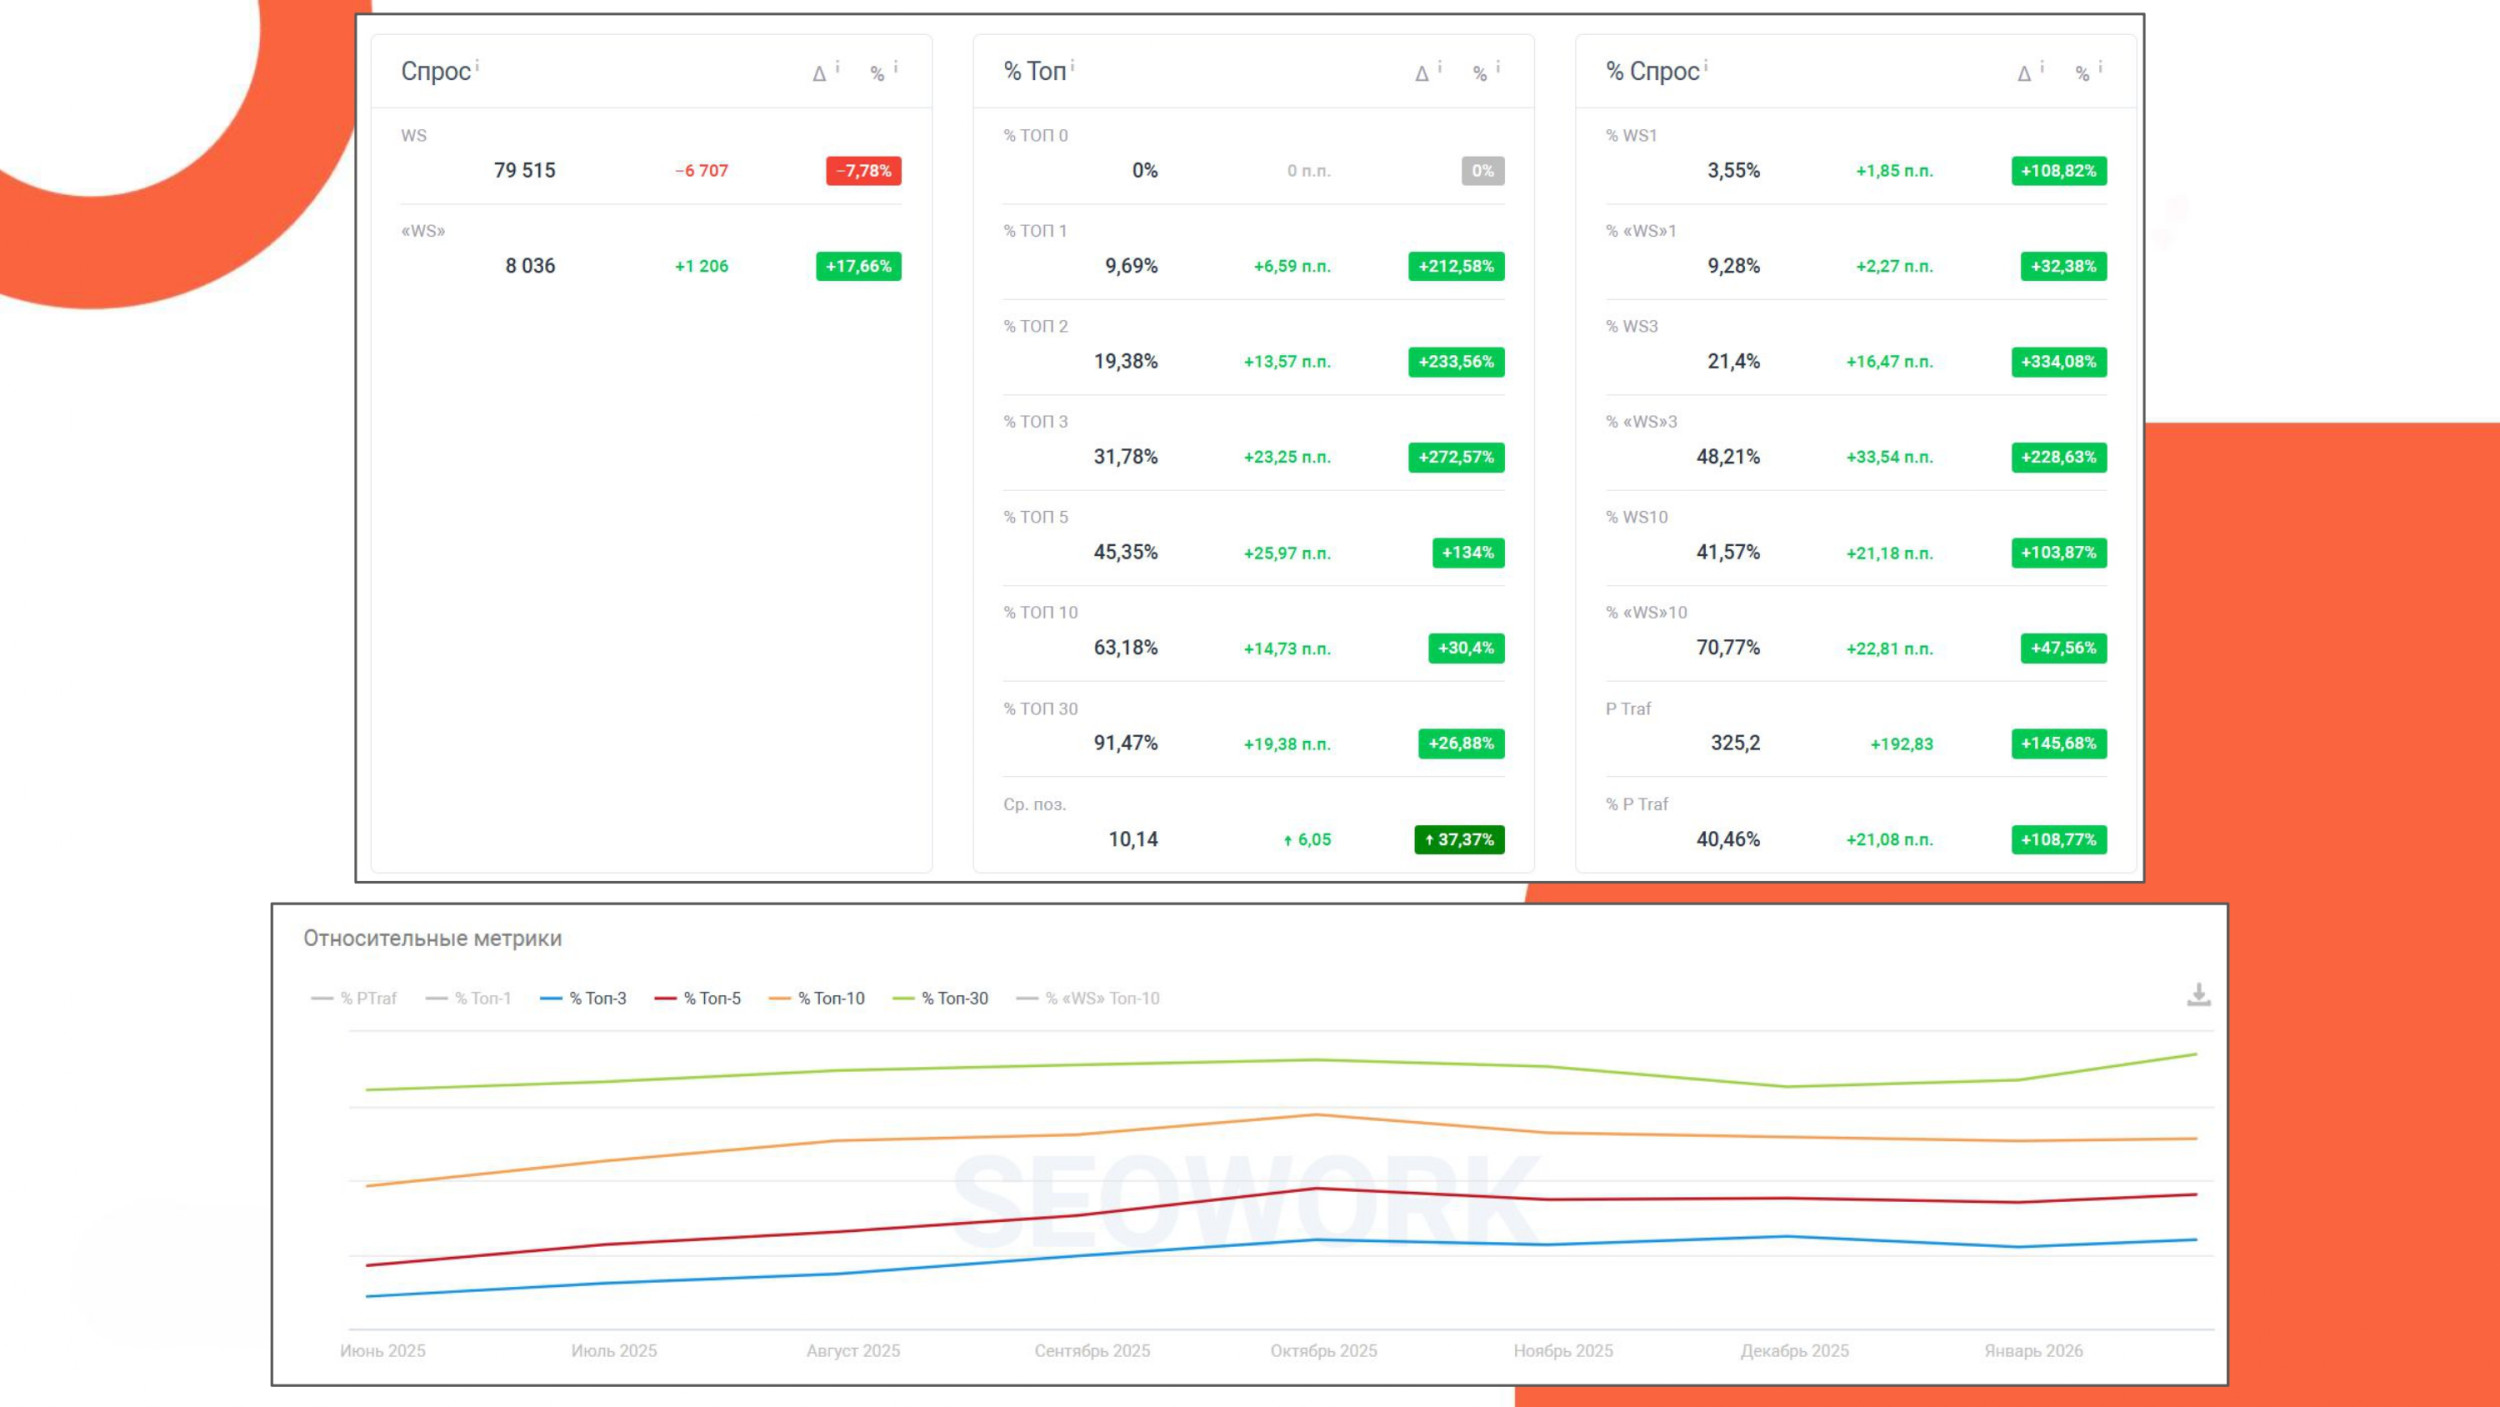Toggle the % PTraf series in legend
This screenshot has width=2500, height=1407.
(x=354, y=998)
